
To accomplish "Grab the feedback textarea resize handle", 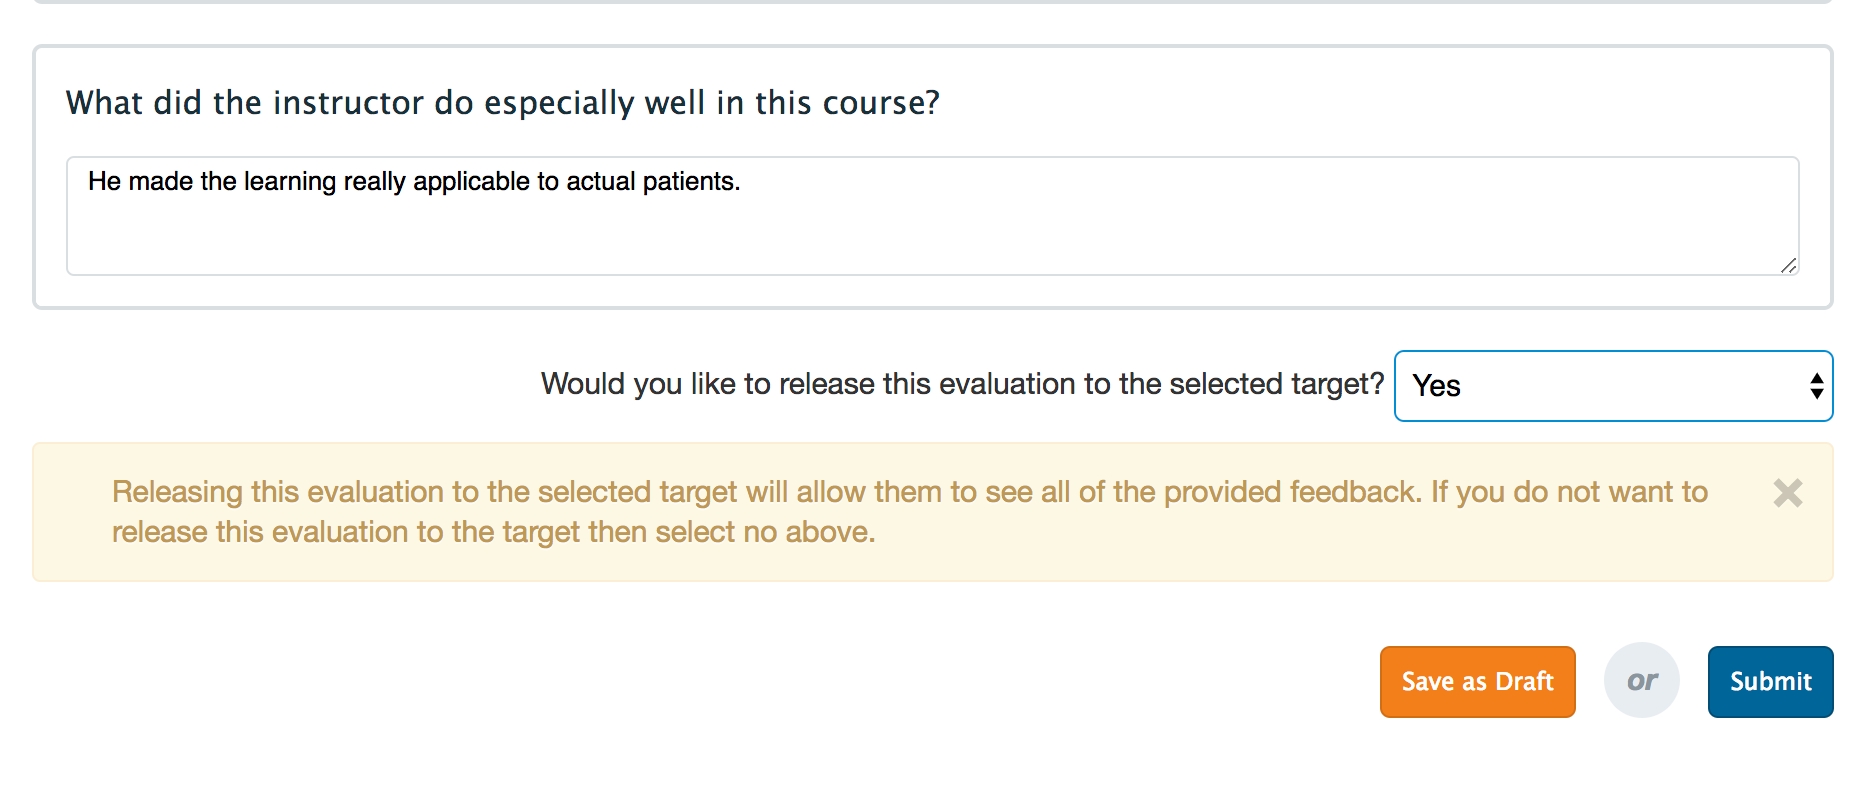I will pos(1788,265).
